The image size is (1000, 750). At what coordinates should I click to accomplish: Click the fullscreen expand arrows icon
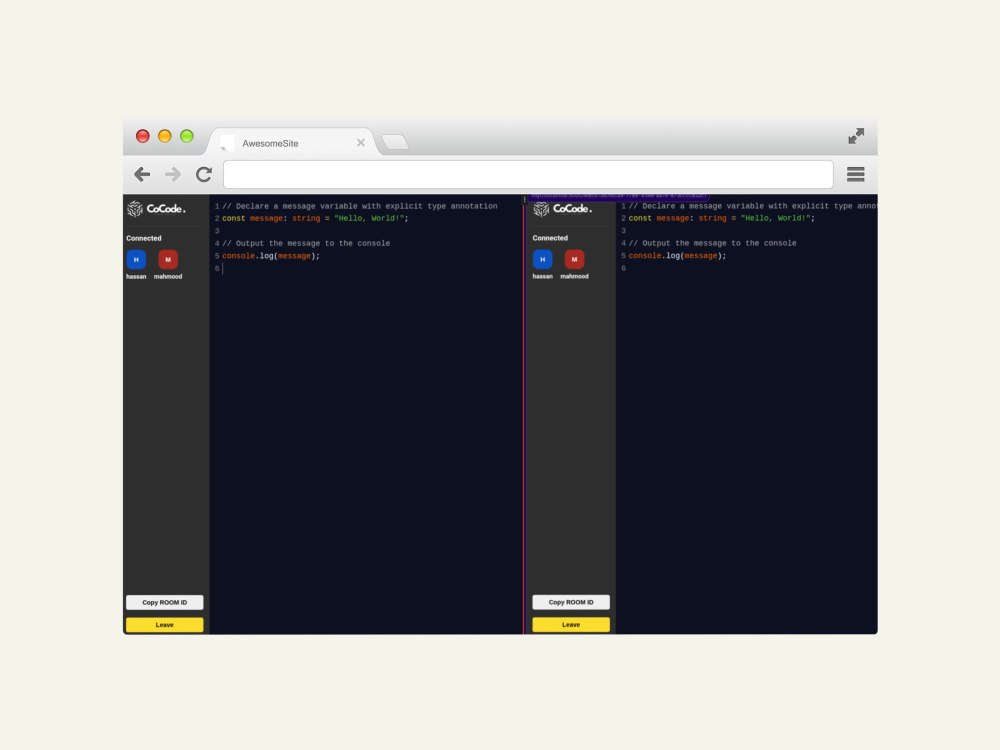click(x=856, y=136)
